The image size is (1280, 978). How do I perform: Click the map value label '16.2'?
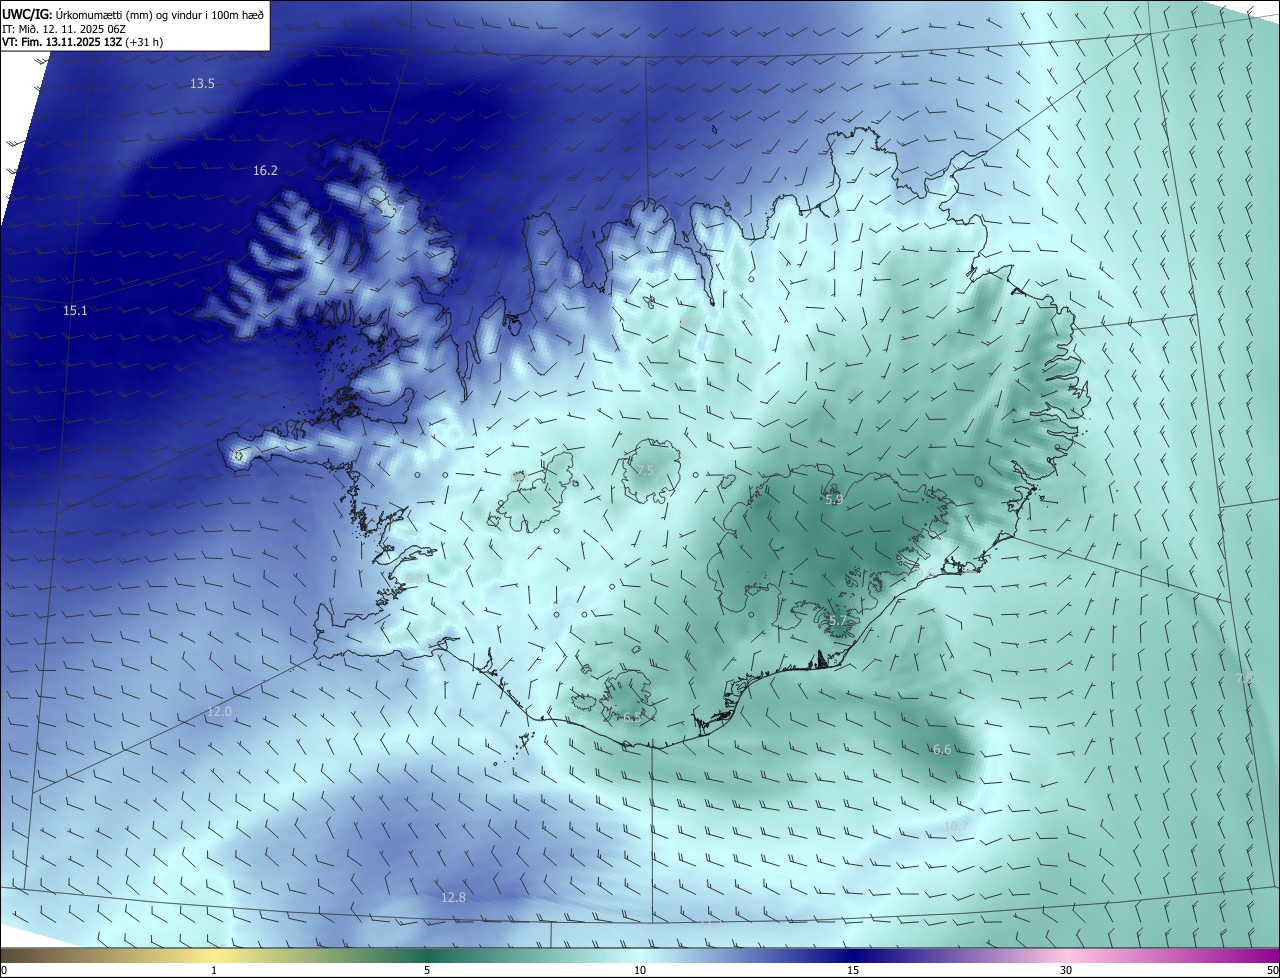[265, 171]
